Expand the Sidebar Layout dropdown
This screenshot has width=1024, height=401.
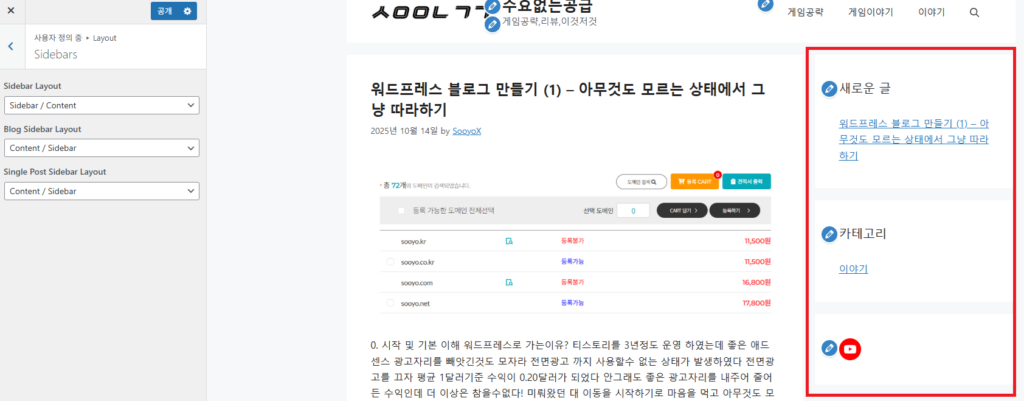pos(101,105)
